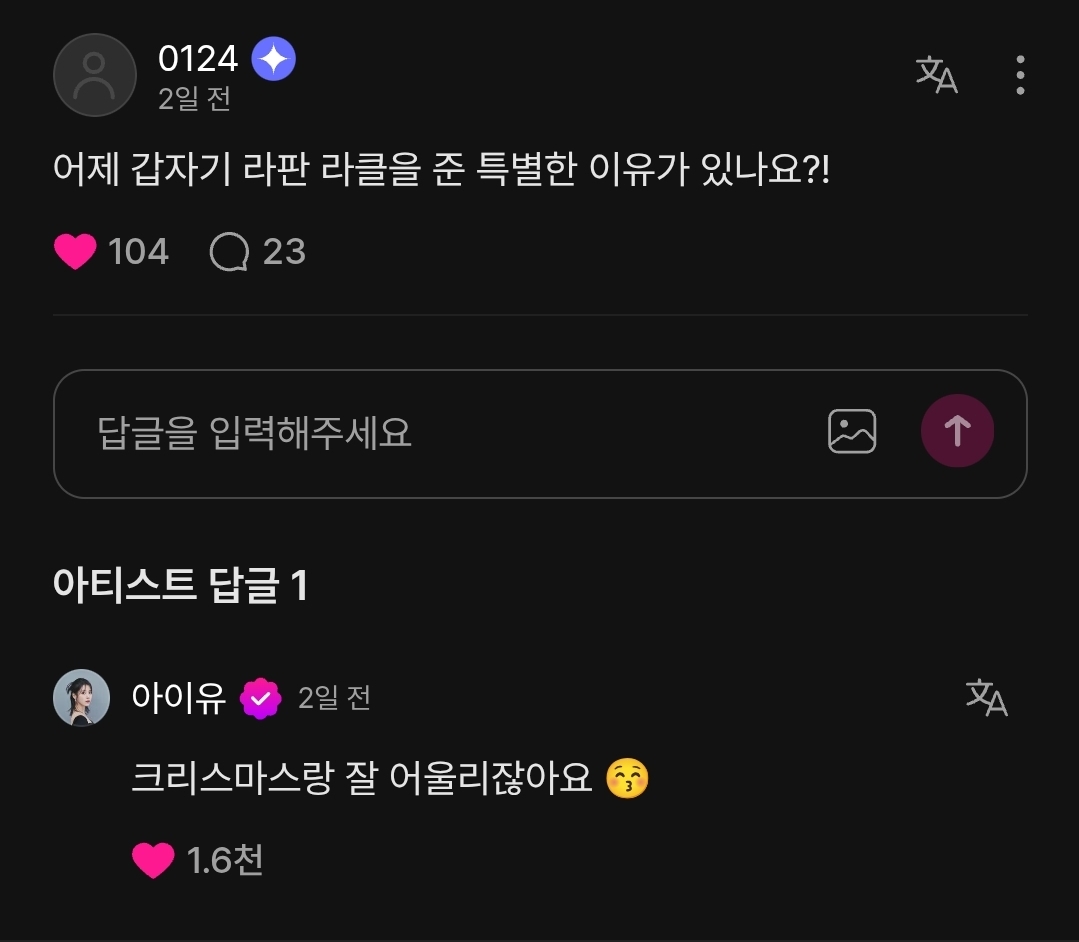Image resolution: width=1079 pixels, height=942 pixels.
Task: Open the three-dot more options menu
Action: [1019, 75]
